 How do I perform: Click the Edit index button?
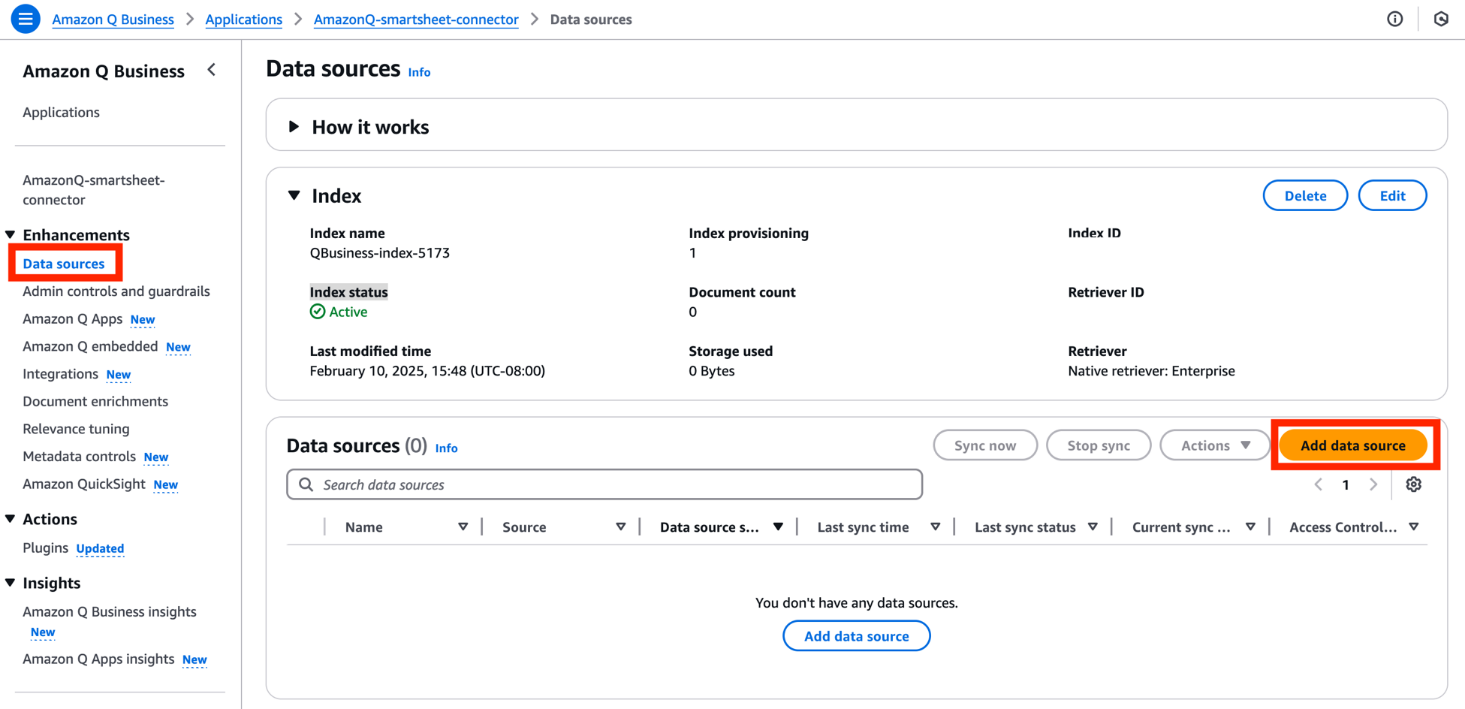[1392, 196]
